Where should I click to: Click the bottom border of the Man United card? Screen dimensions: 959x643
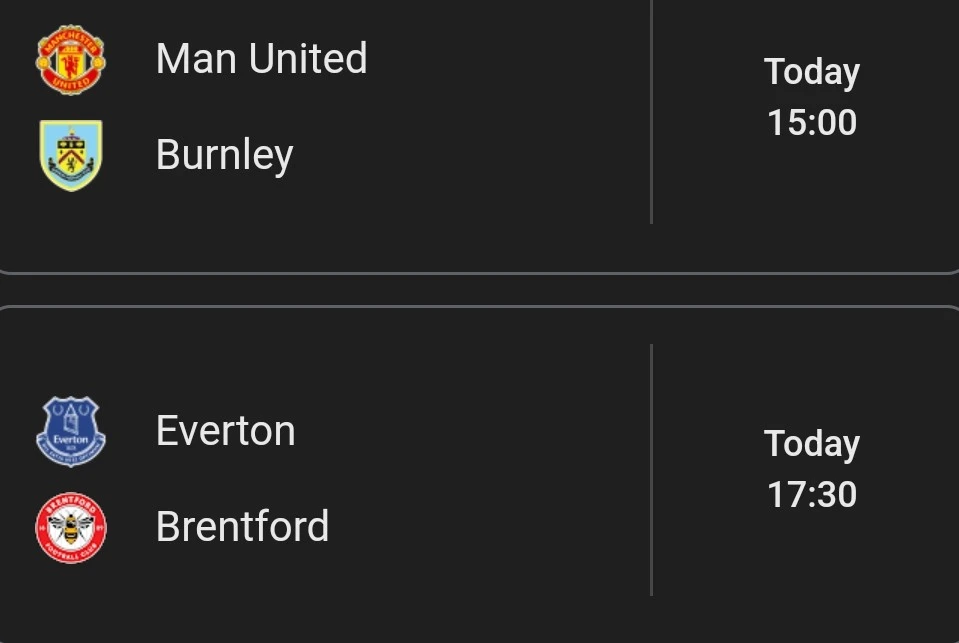pyautogui.click(x=480, y=272)
